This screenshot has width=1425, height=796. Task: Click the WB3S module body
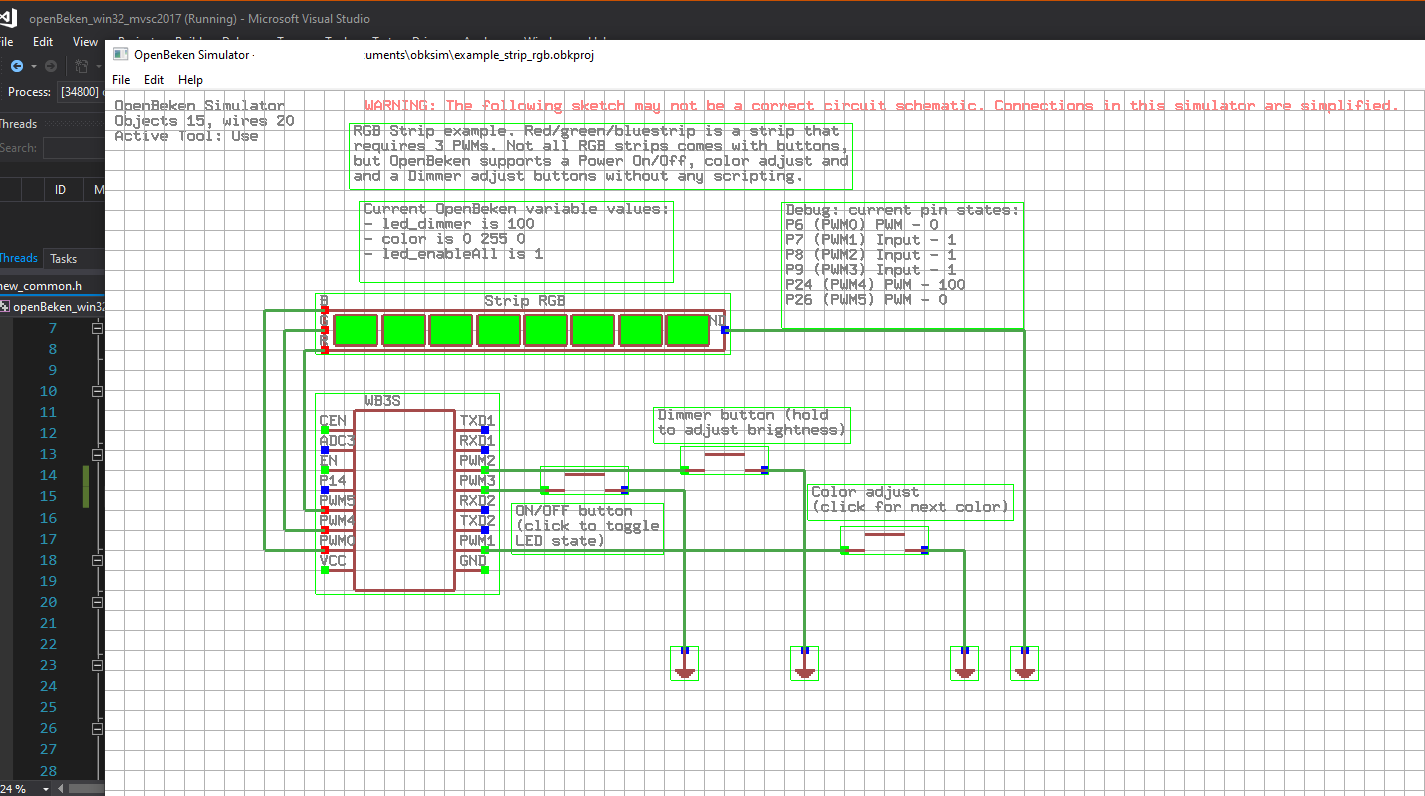click(405, 500)
